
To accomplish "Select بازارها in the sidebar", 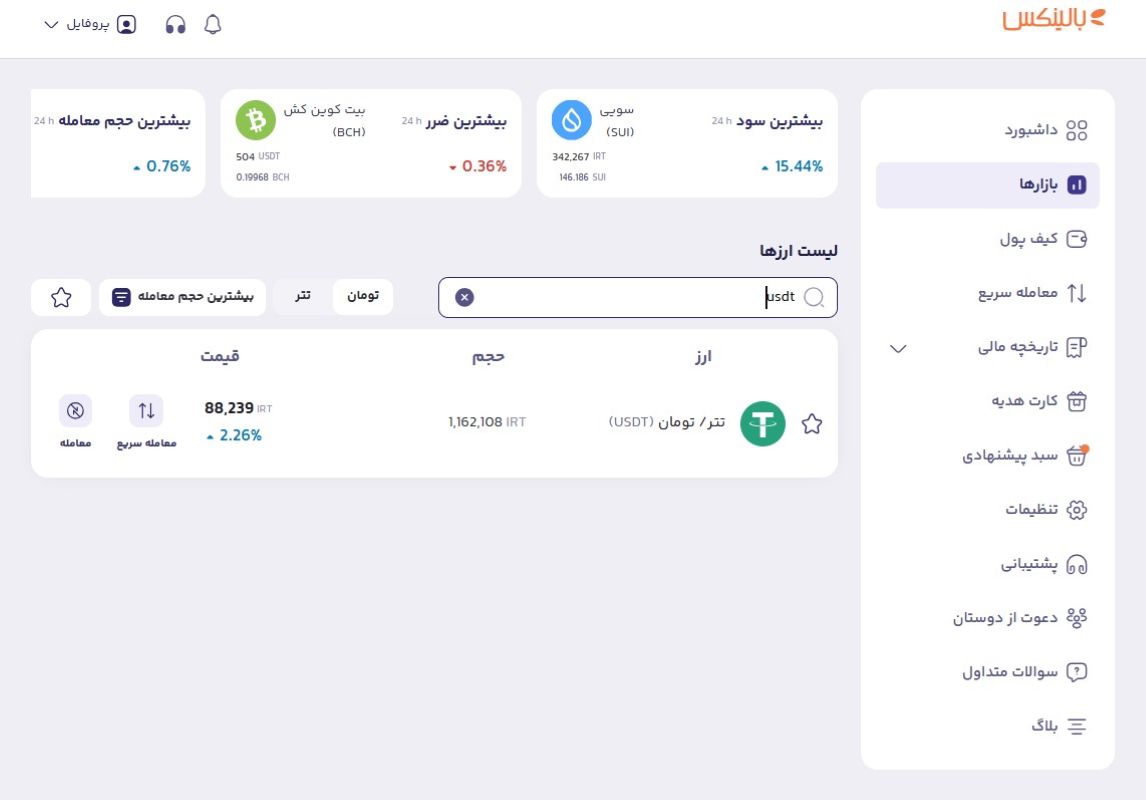I will [x=987, y=185].
